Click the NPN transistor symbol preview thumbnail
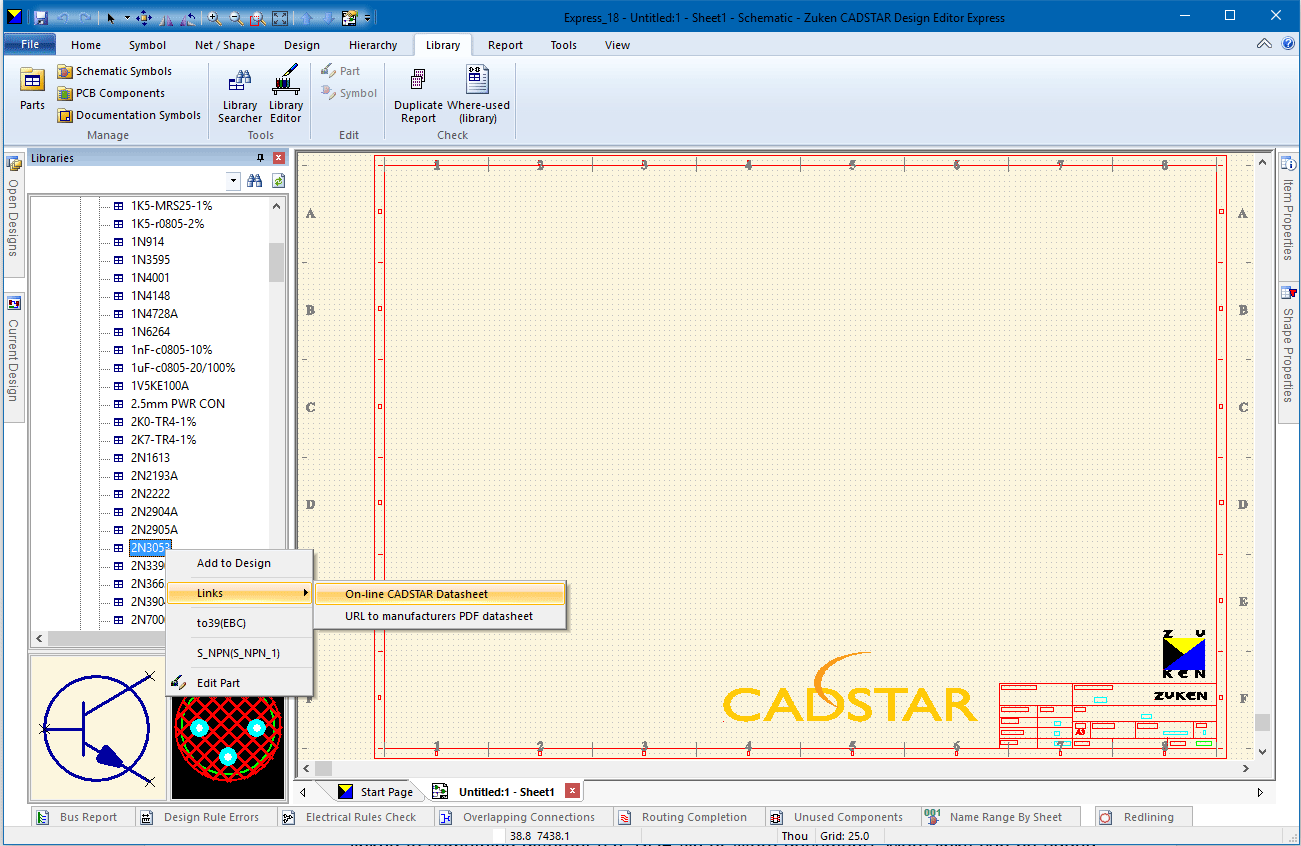 [x=98, y=729]
